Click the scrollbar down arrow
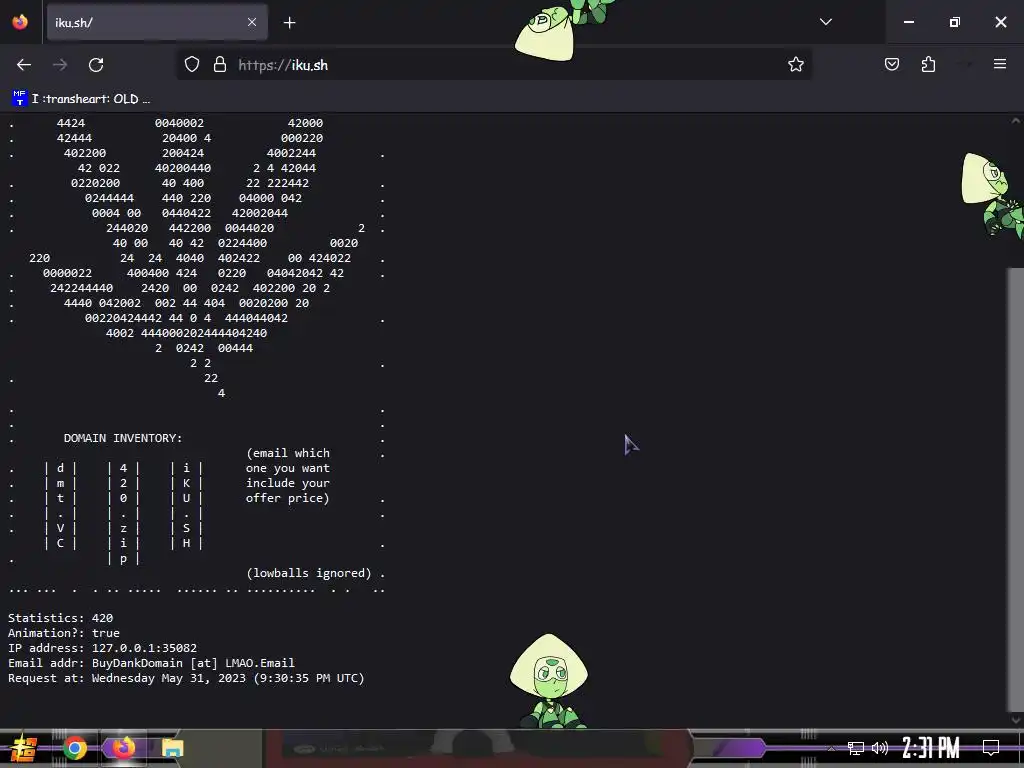Screen dimensions: 1024x768 coord(1016,719)
